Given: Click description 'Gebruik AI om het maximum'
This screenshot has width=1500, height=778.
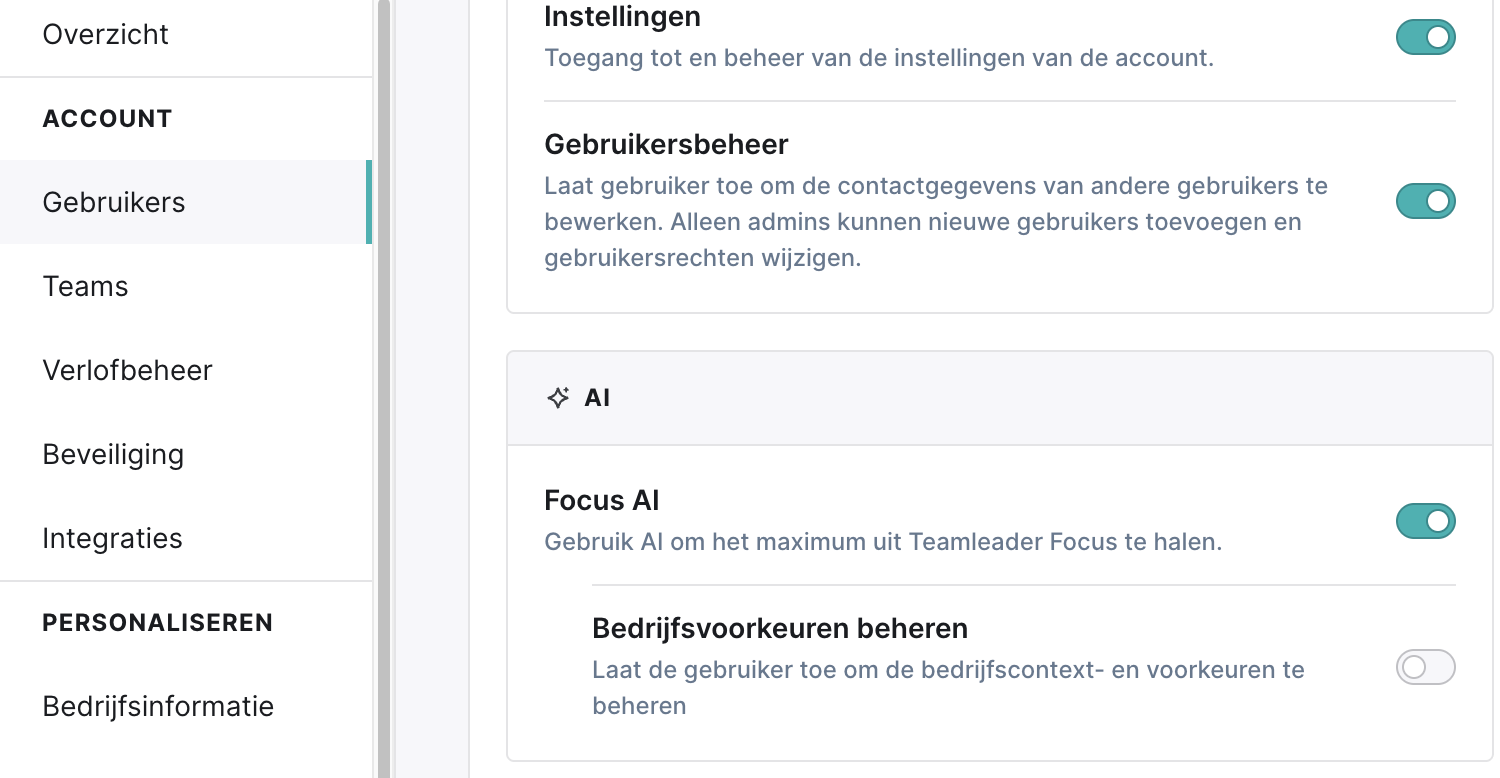Looking at the screenshot, I should (883, 543).
